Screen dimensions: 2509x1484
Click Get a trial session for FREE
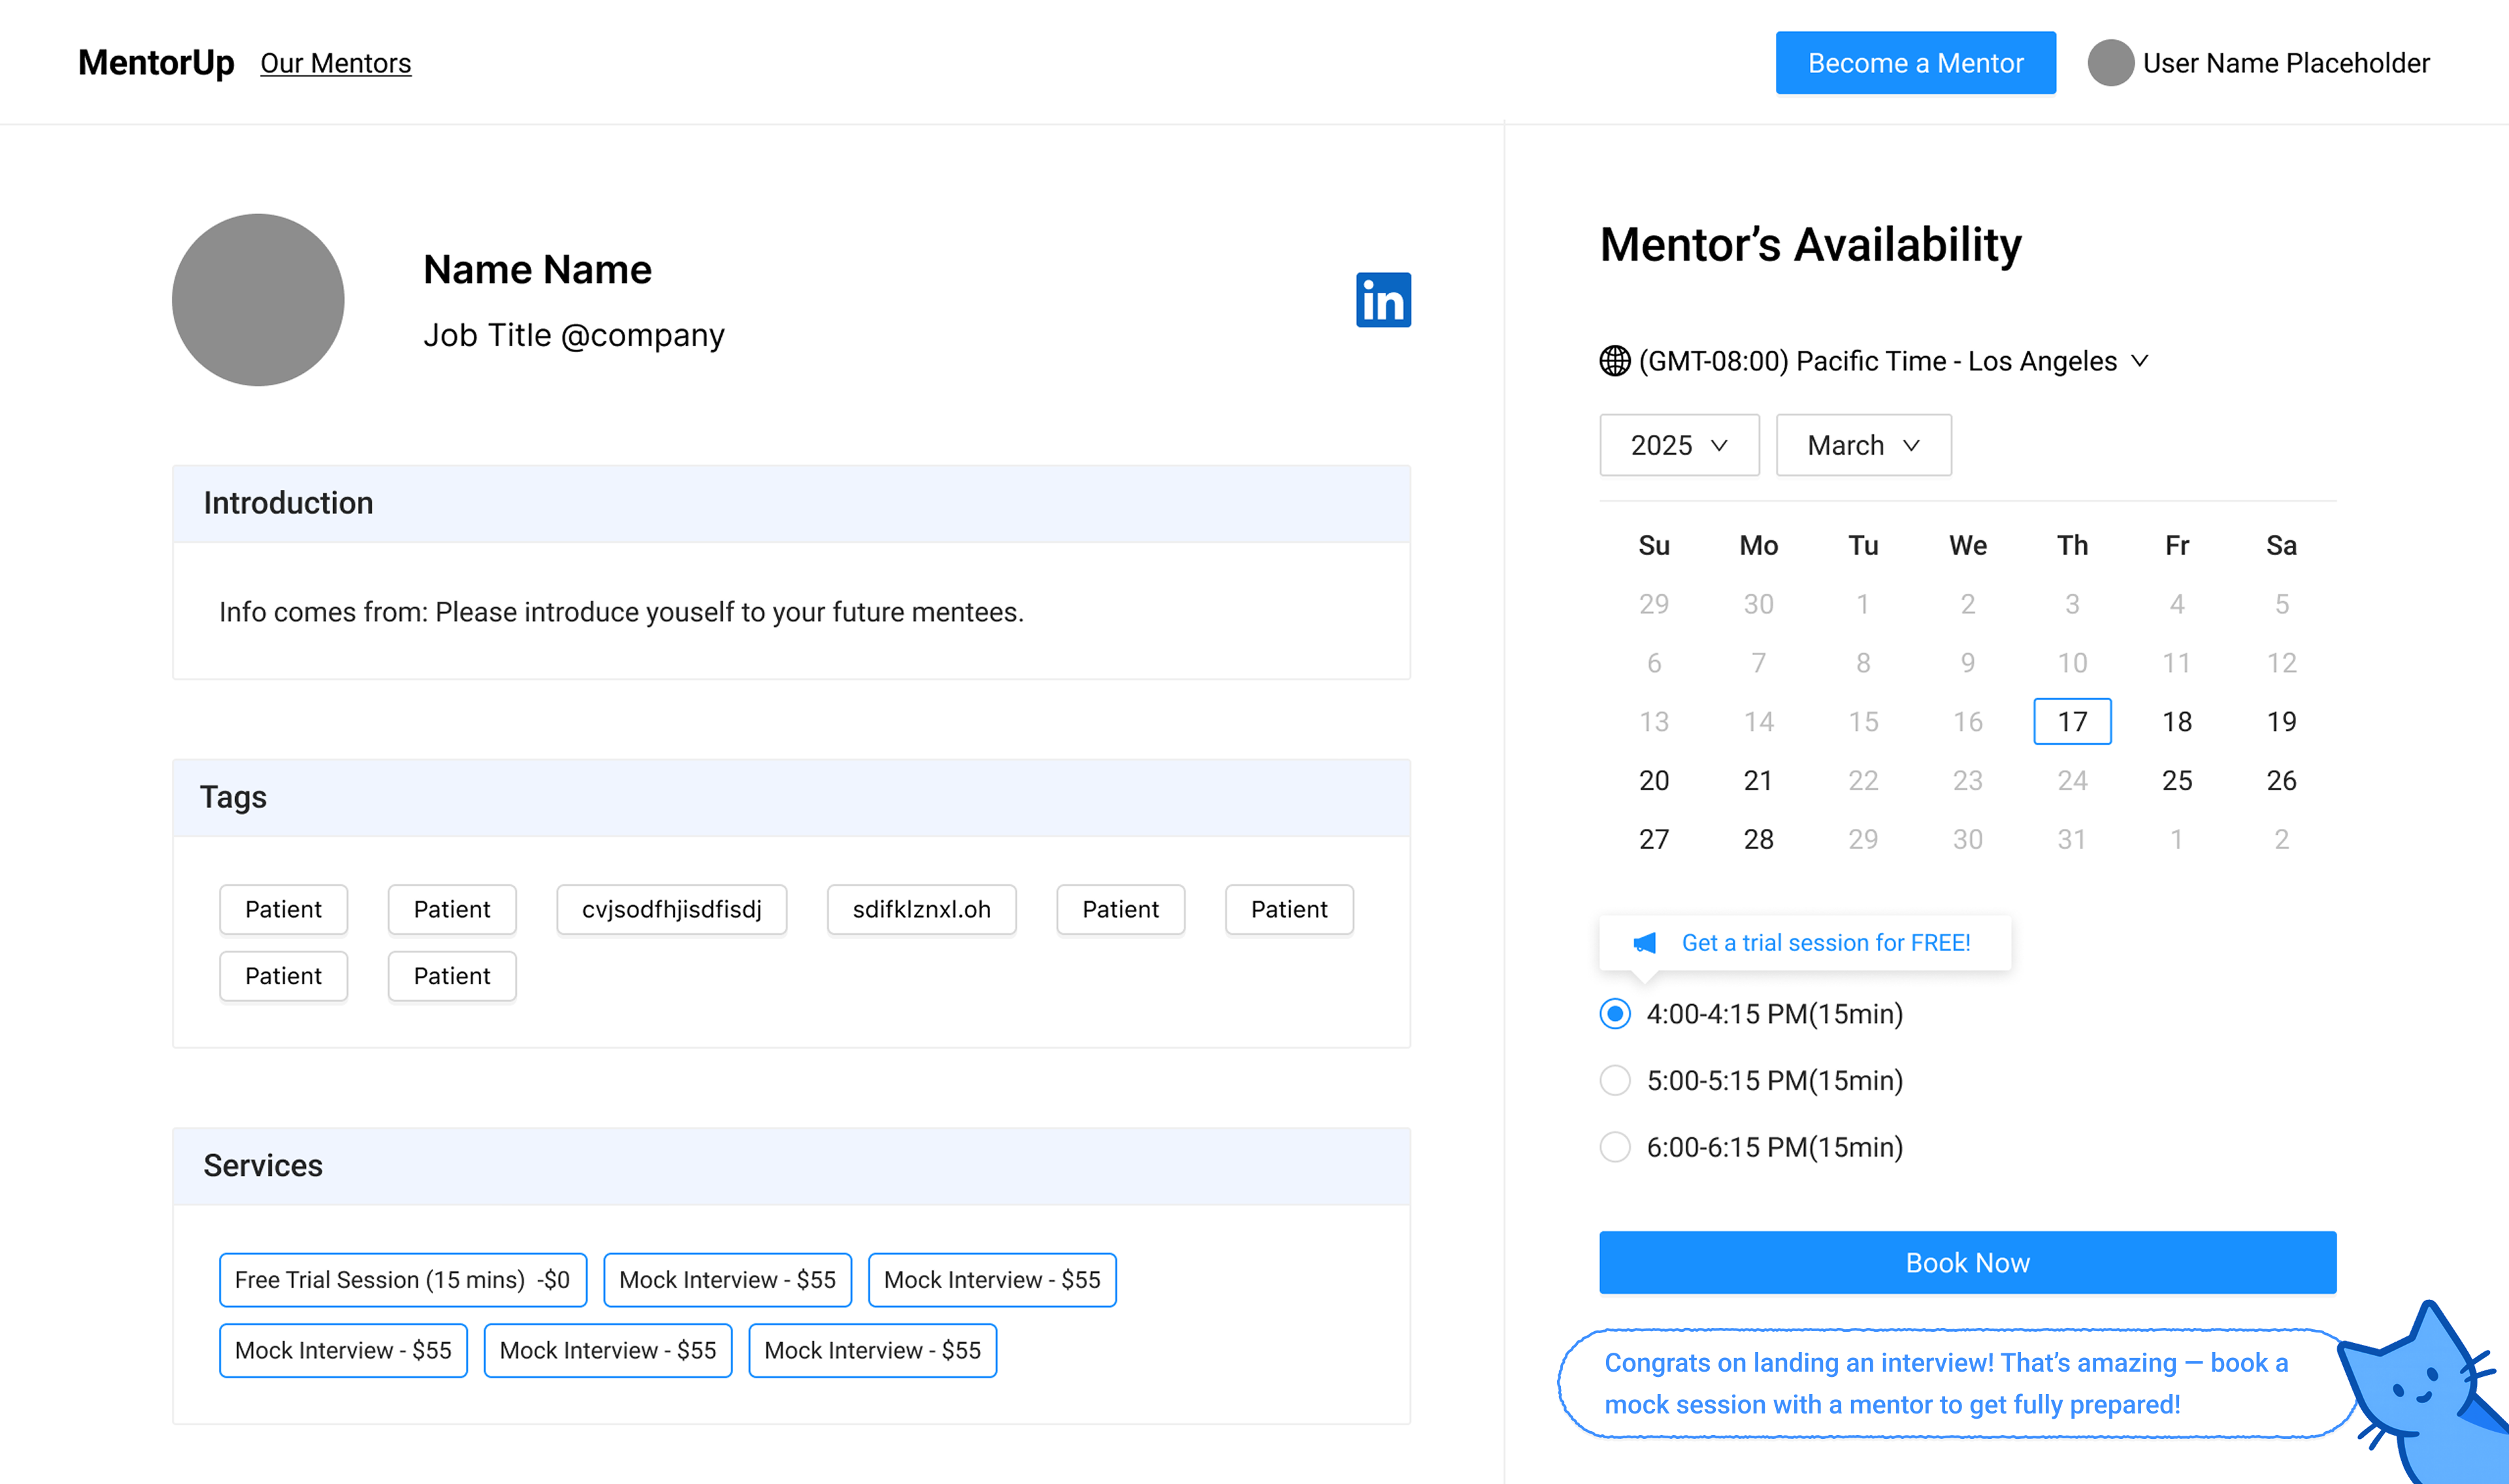pos(1825,943)
